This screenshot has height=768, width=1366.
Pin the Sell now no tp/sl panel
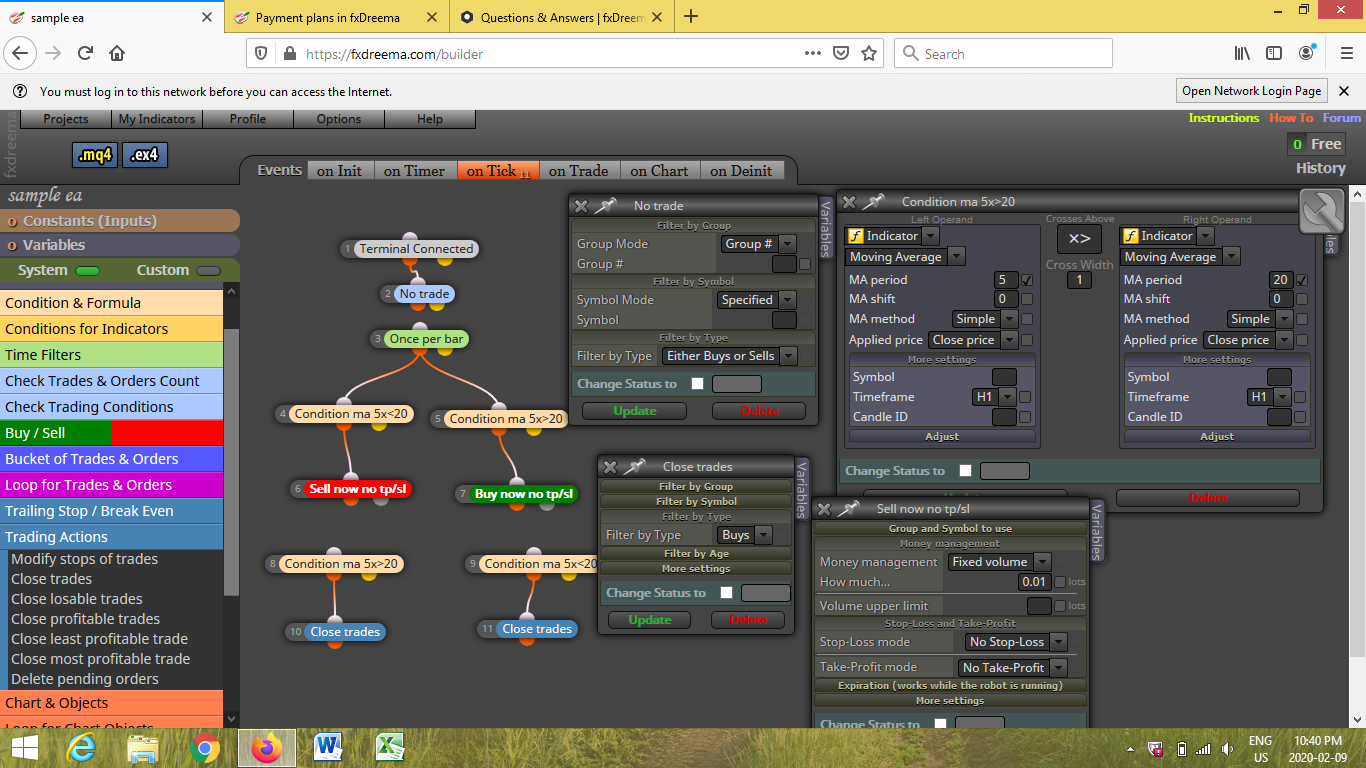pyautogui.click(x=849, y=508)
